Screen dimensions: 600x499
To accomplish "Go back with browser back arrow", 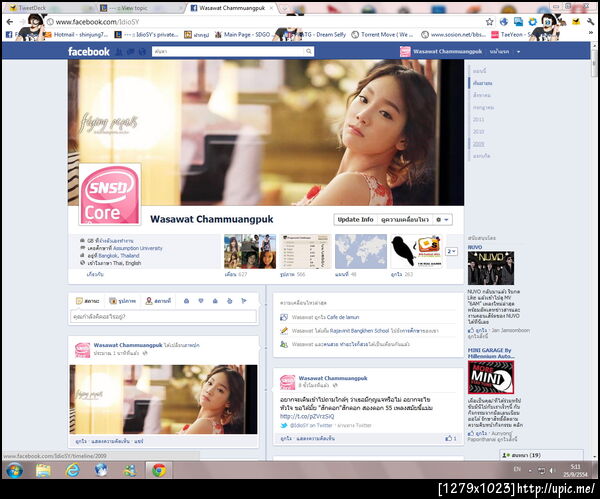I will click(x=10, y=22).
